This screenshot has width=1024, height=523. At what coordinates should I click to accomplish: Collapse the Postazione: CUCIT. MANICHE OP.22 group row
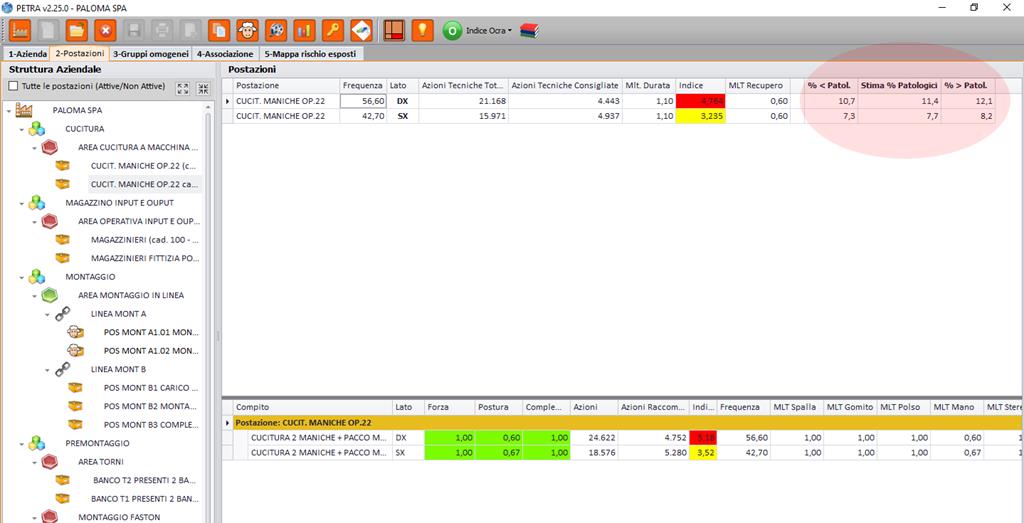[x=227, y=423]
